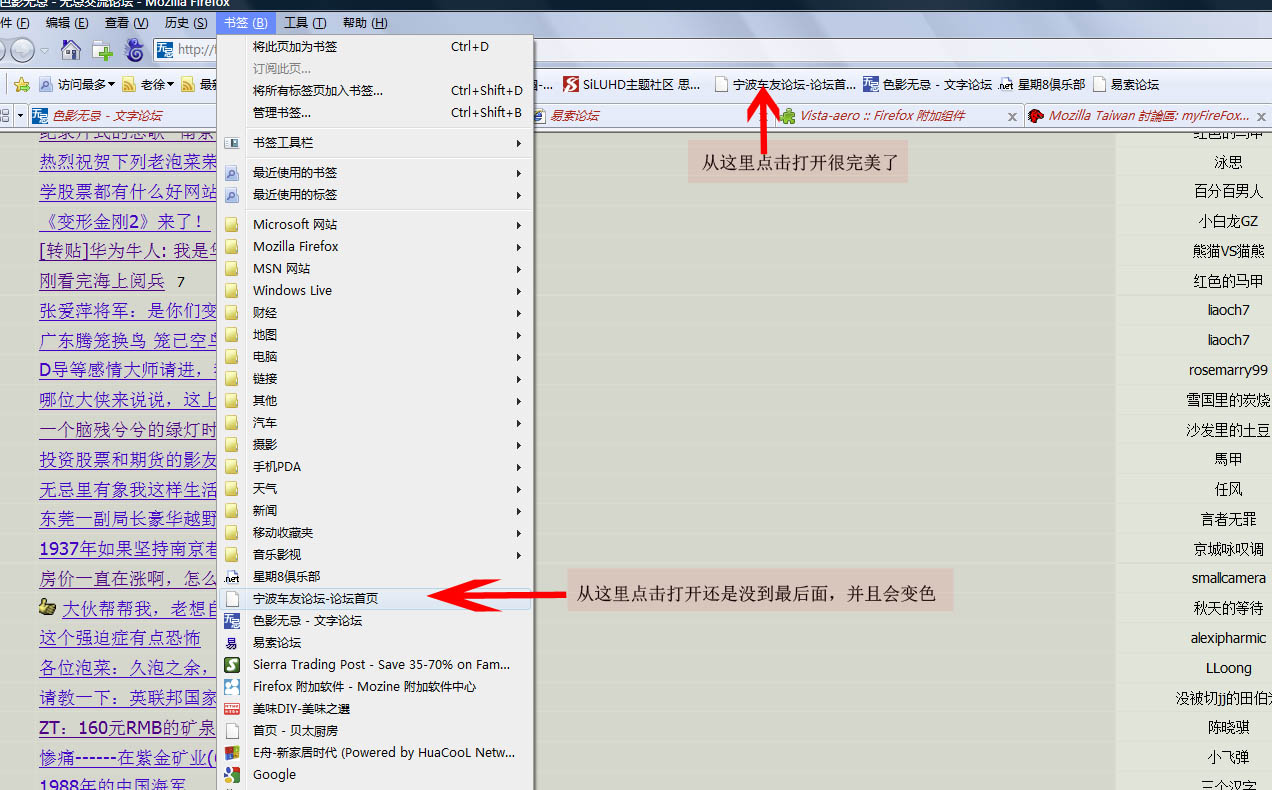This screenshot has height=790, width=1272.
Task: Open the 帮助 (H) menu
Action: [365, 22]
